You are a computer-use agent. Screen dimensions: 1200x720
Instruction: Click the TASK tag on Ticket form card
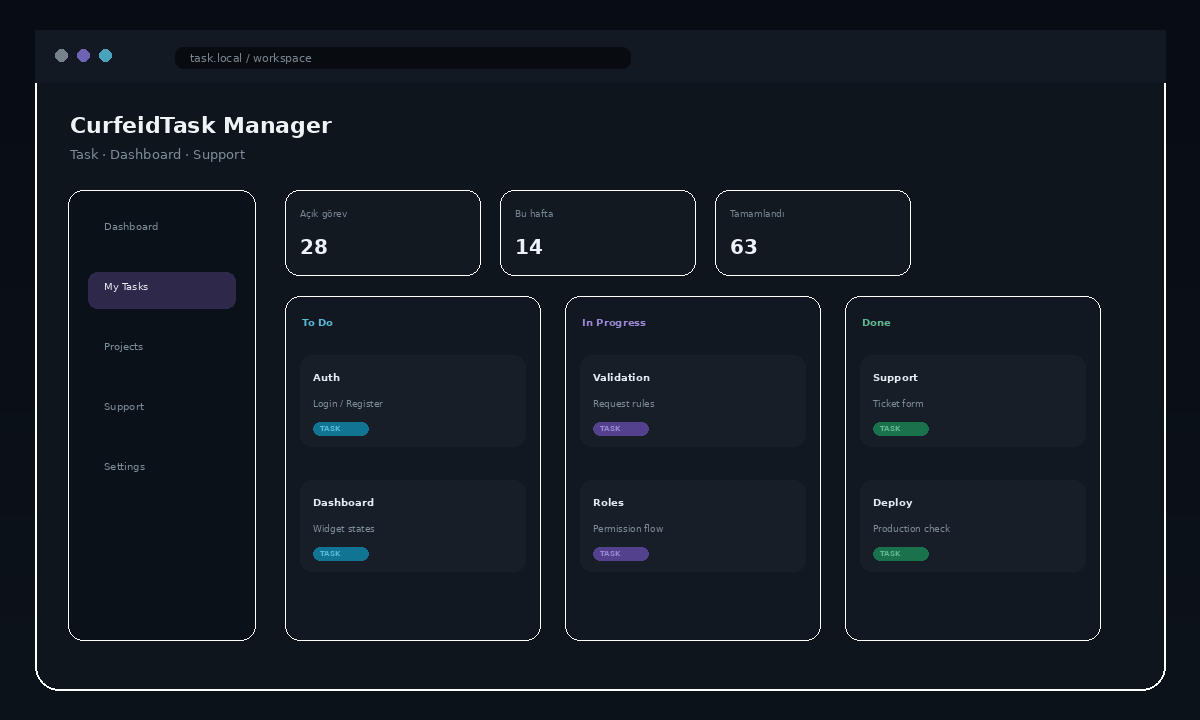tap(901, 429)
